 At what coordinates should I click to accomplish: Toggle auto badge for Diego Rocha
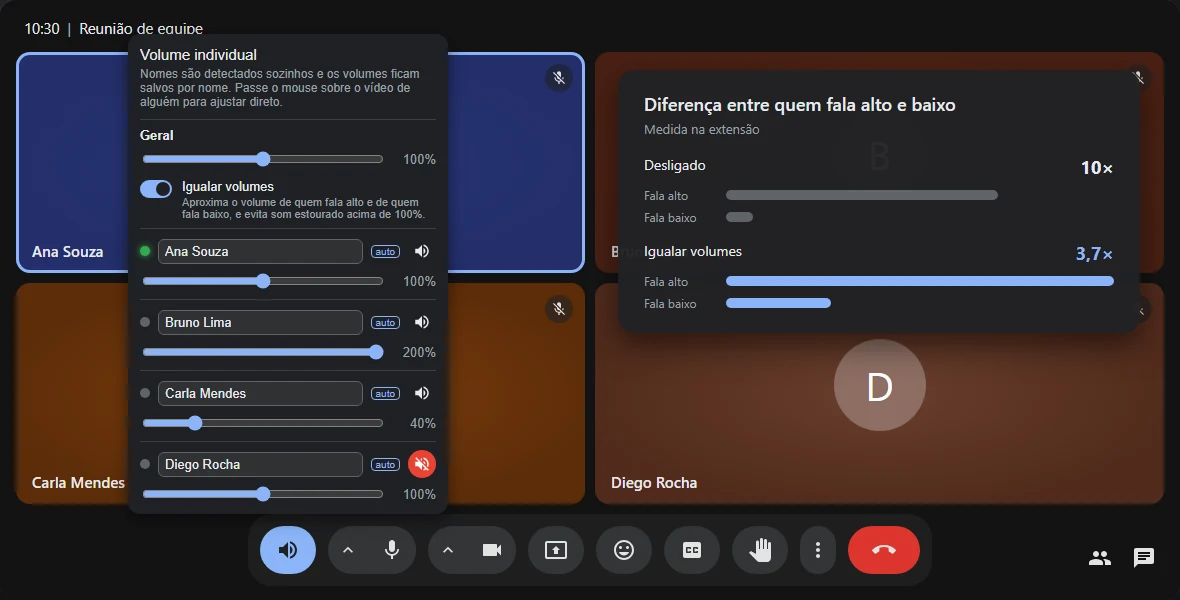point(385,464)
